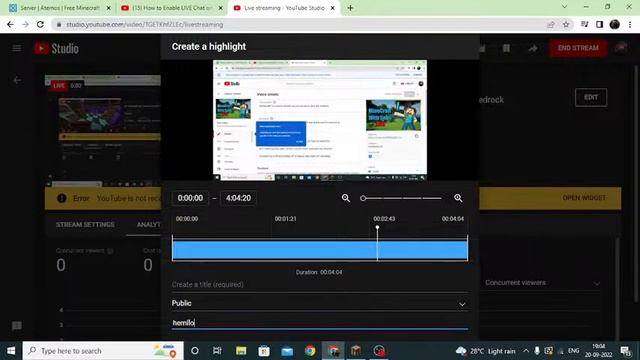Image resolution: width=640 pixels, height=360 pixels.
Task: Open the Chrome side panel icon
Action: [x=599, y=24]
